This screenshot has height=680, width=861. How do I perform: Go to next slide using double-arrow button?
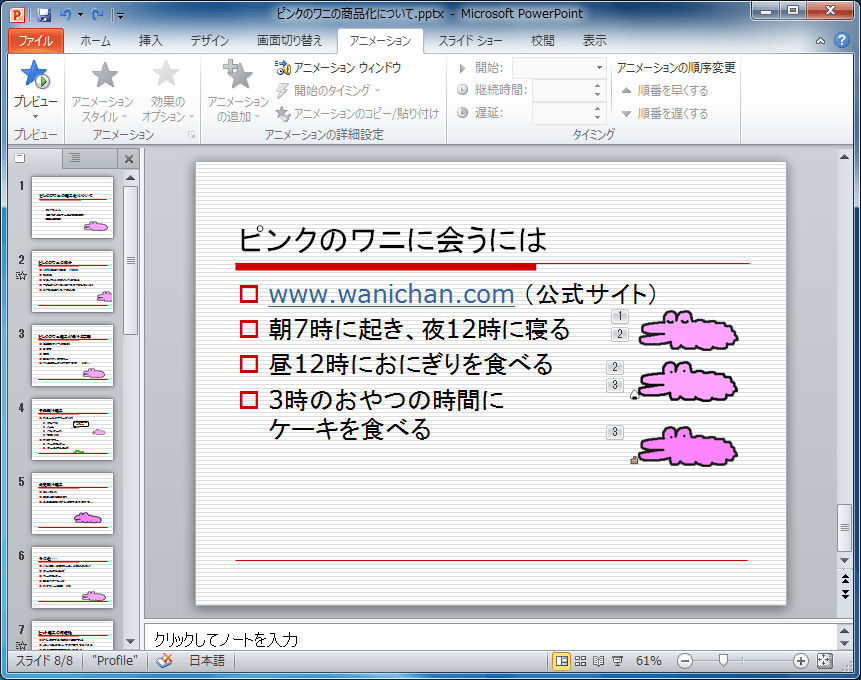coord(845,594)
